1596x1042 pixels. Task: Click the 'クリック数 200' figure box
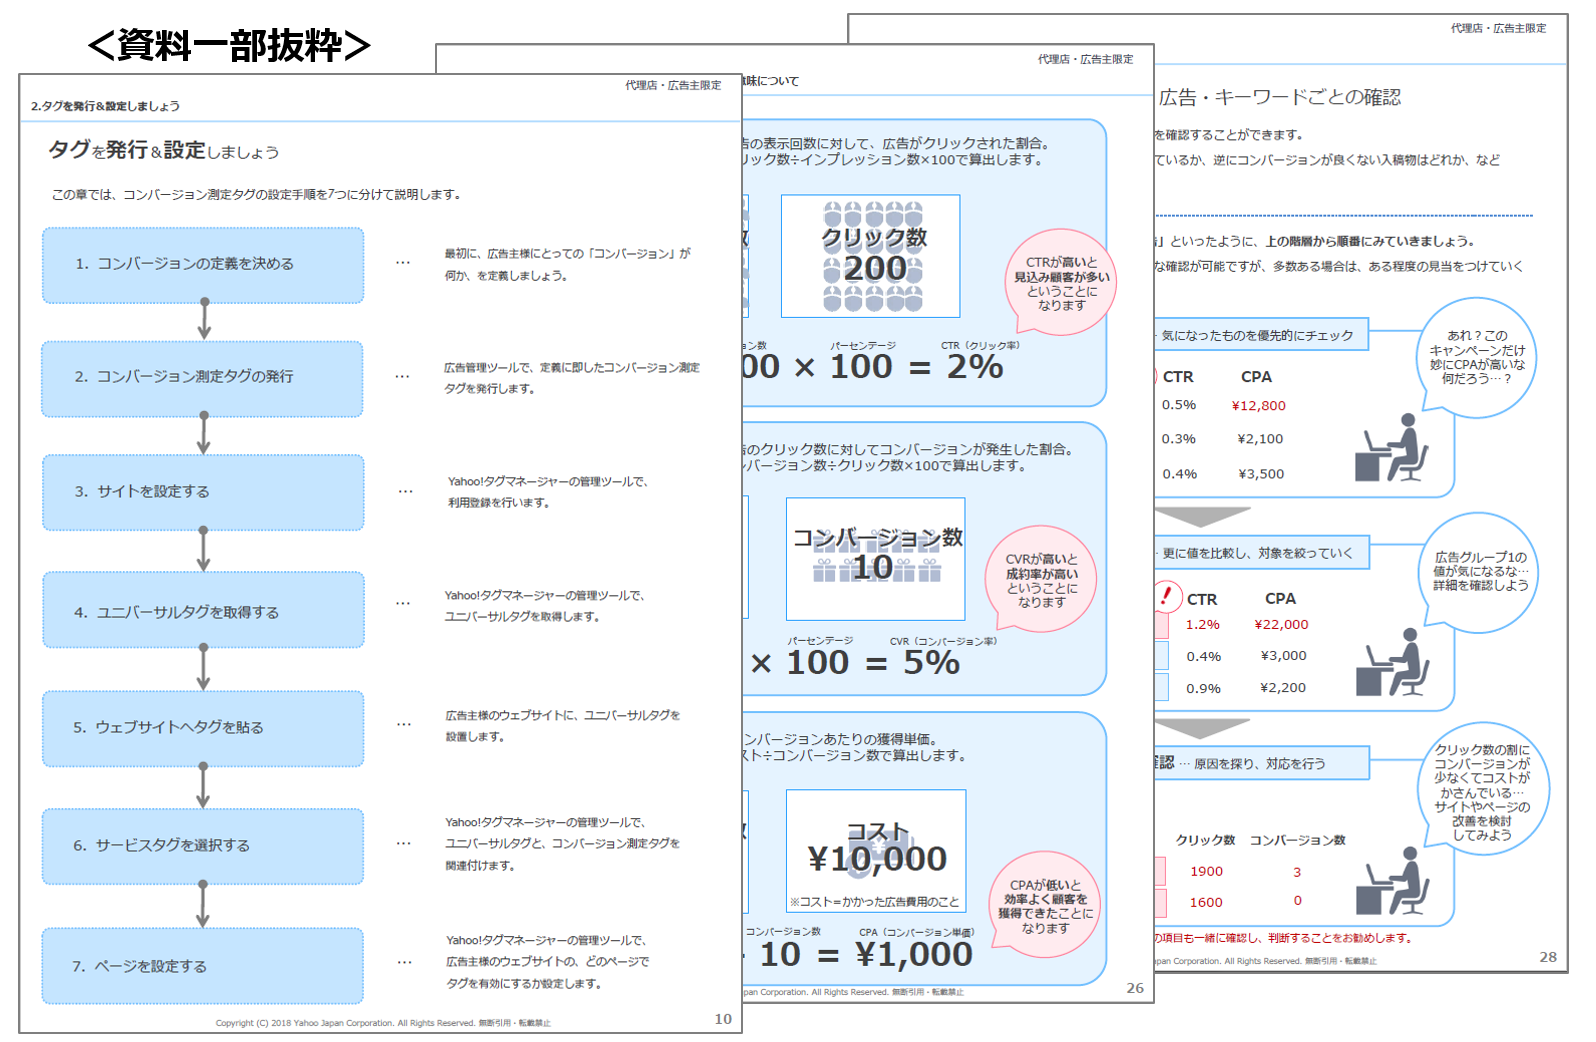tap(871, 256)
